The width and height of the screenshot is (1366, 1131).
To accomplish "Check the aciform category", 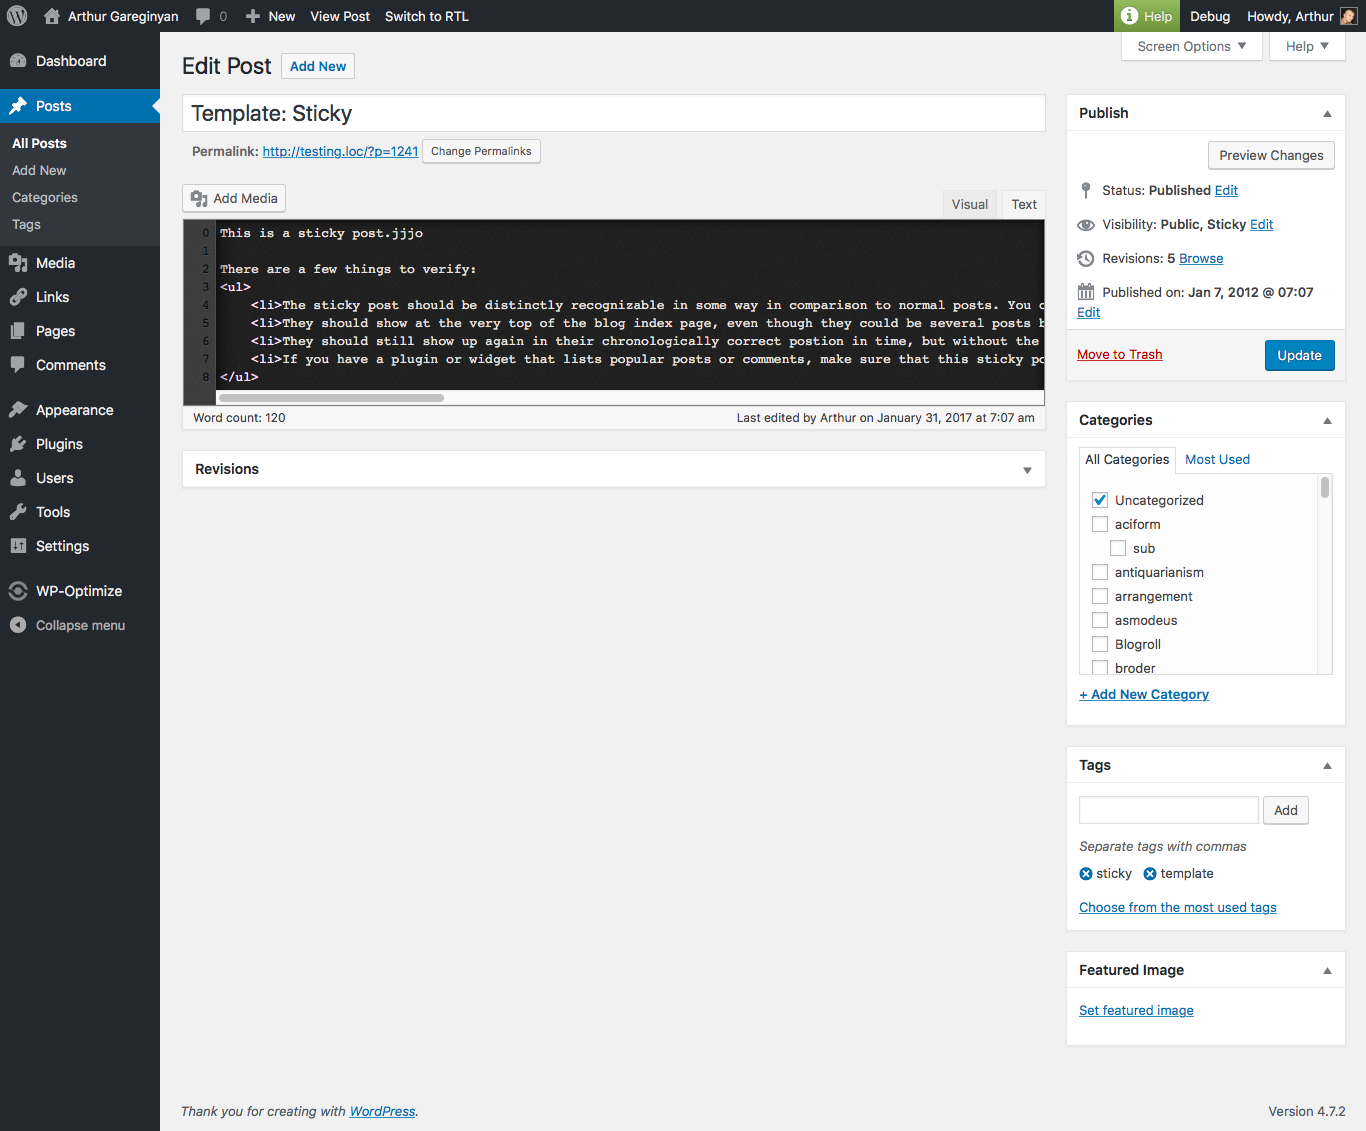I will [x=1100, y=524].
